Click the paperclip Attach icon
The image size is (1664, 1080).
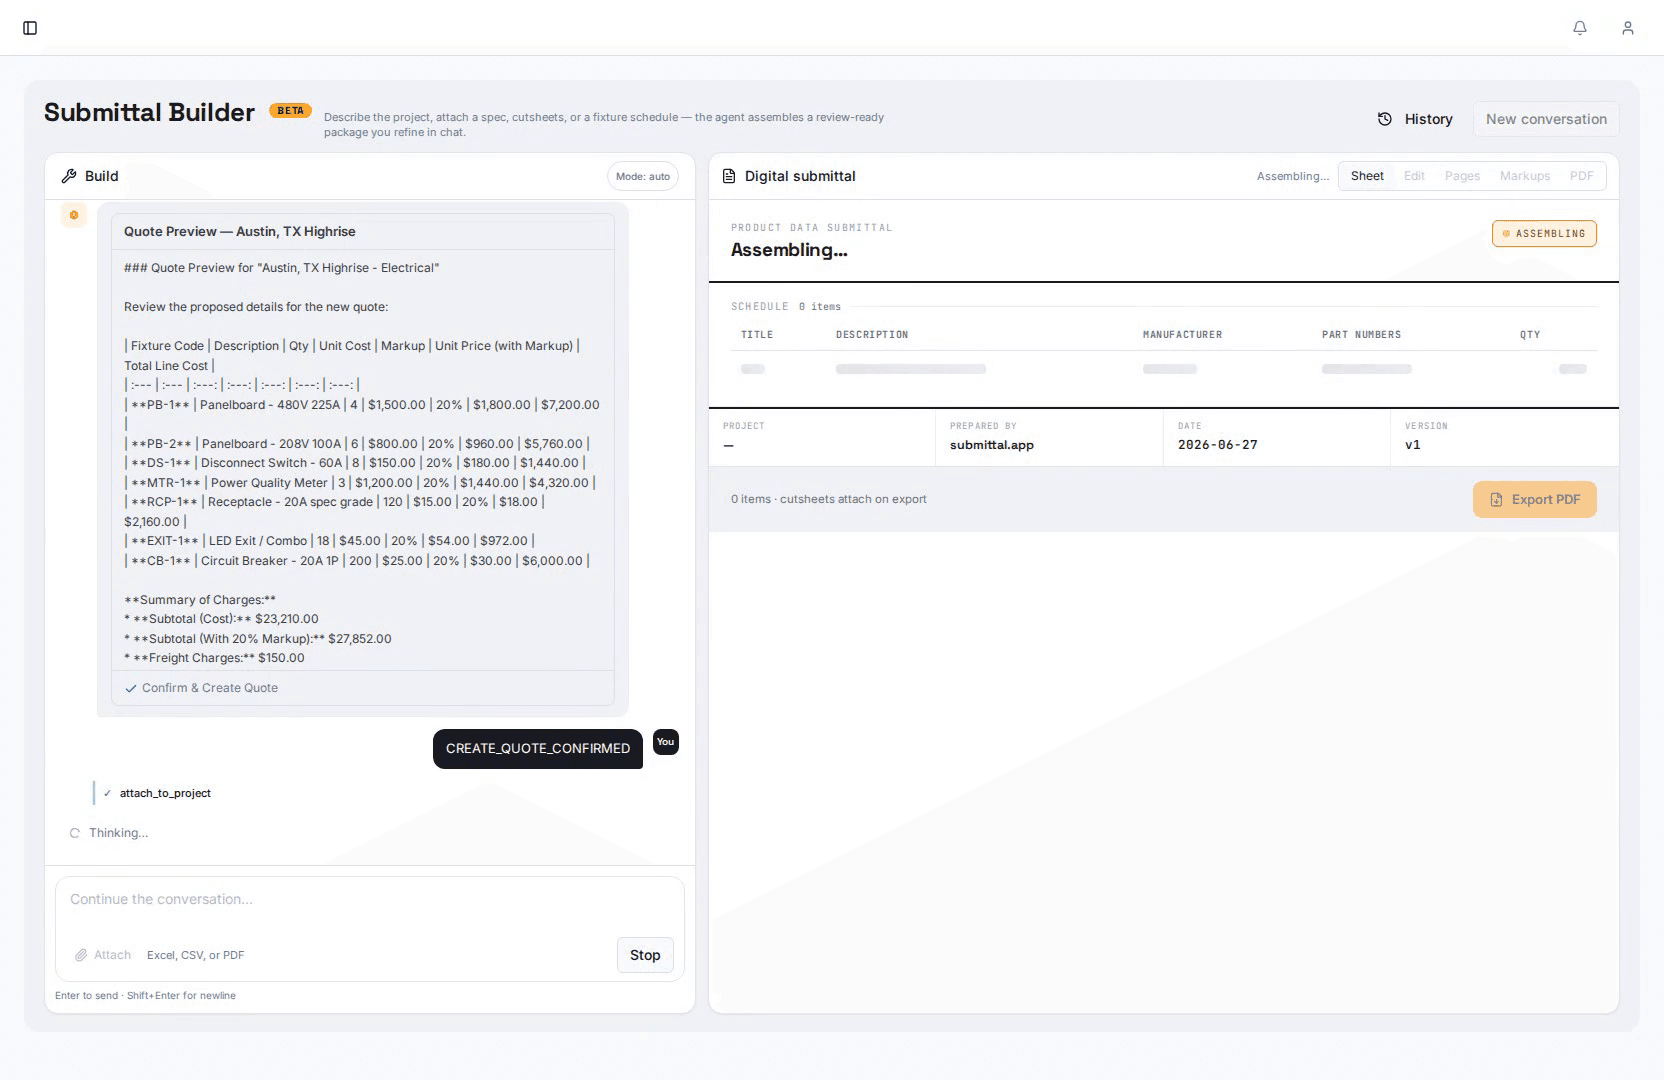[81, 955]
